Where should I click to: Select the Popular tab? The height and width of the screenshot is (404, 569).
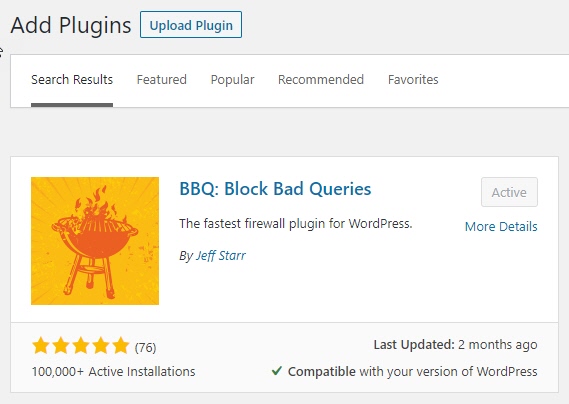coord(232,79)
